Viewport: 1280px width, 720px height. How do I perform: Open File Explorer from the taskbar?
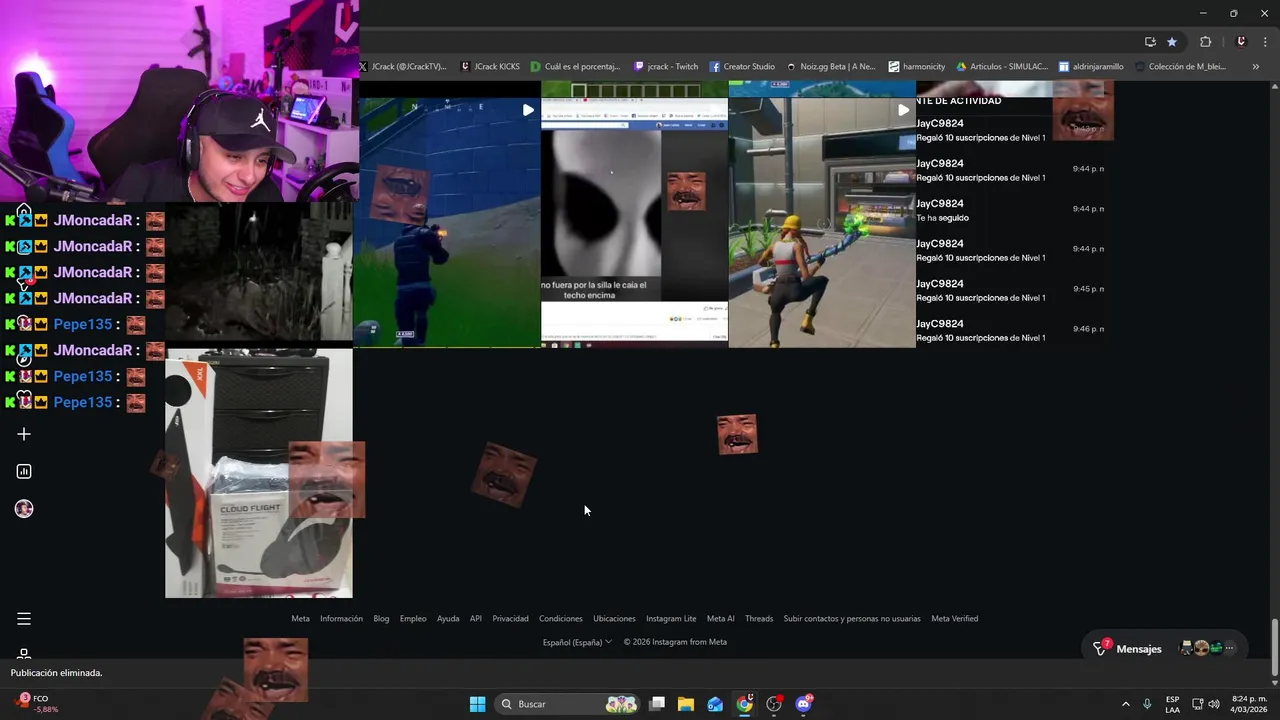686,704
